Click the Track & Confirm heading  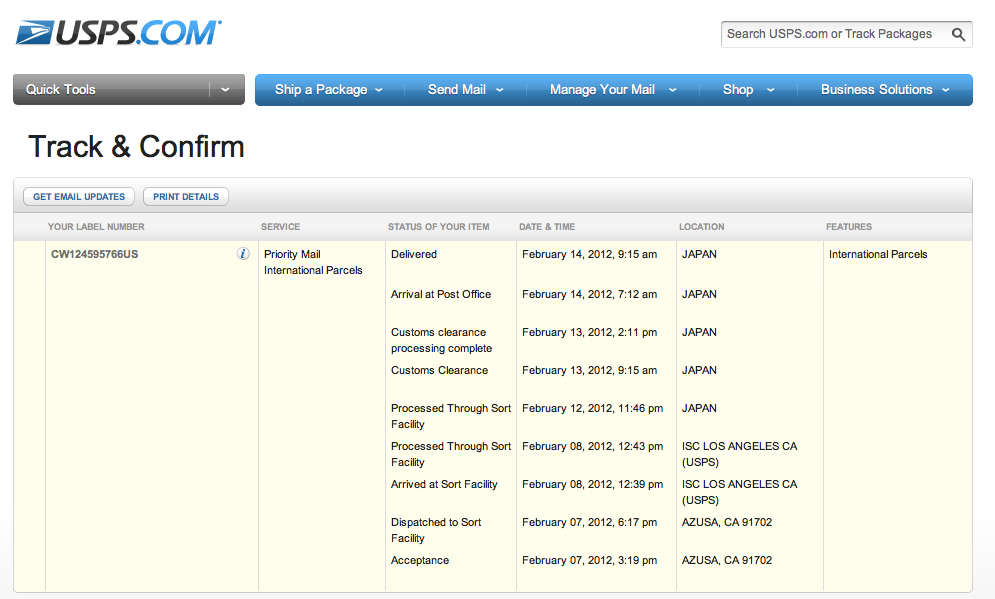click(x=136, y=147)
